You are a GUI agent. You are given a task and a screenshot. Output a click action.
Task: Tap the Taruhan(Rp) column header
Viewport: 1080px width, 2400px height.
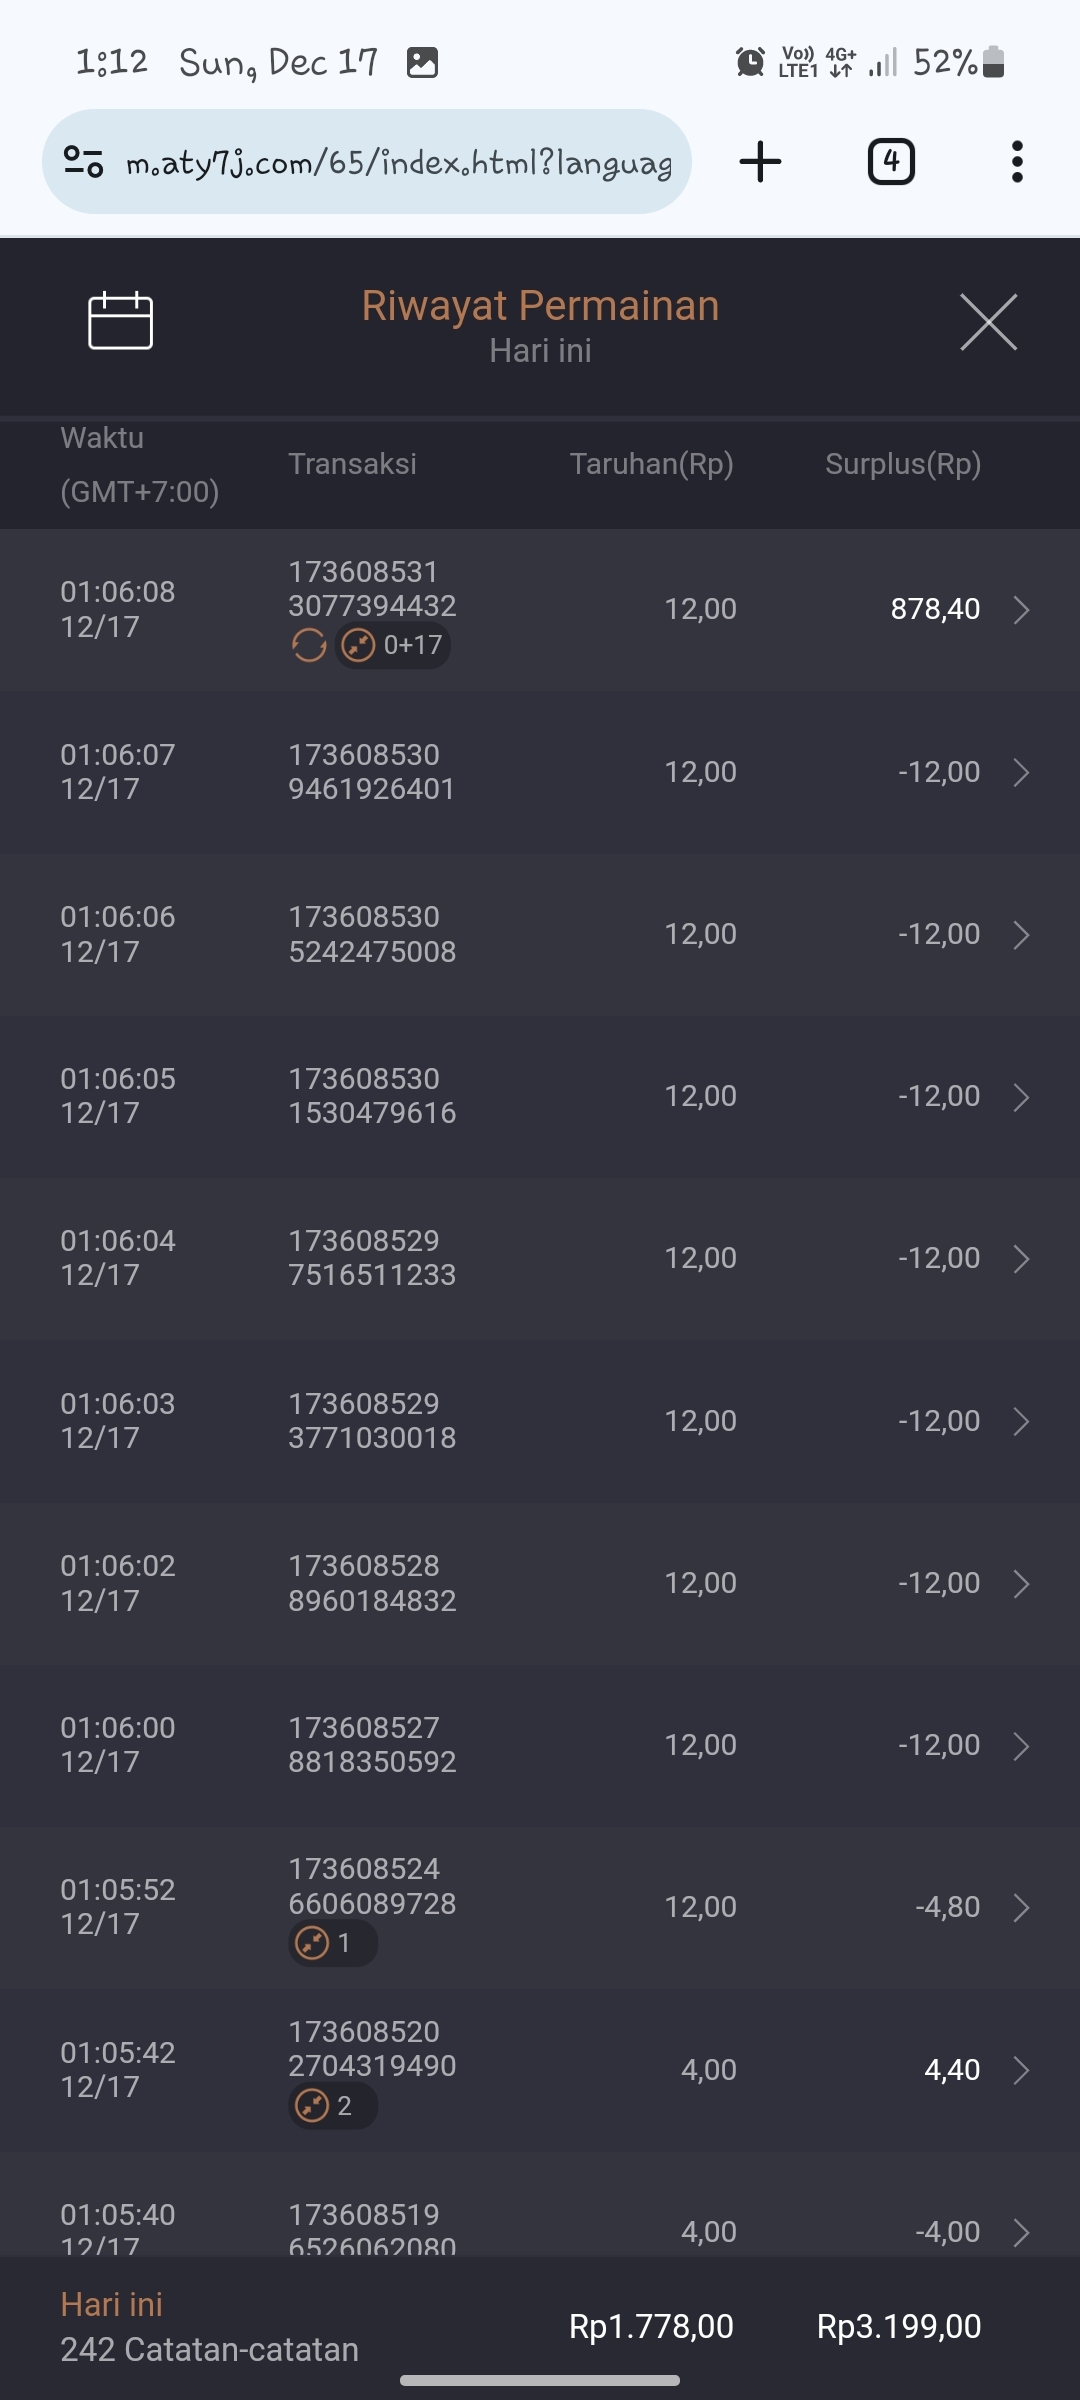point(651,464)
